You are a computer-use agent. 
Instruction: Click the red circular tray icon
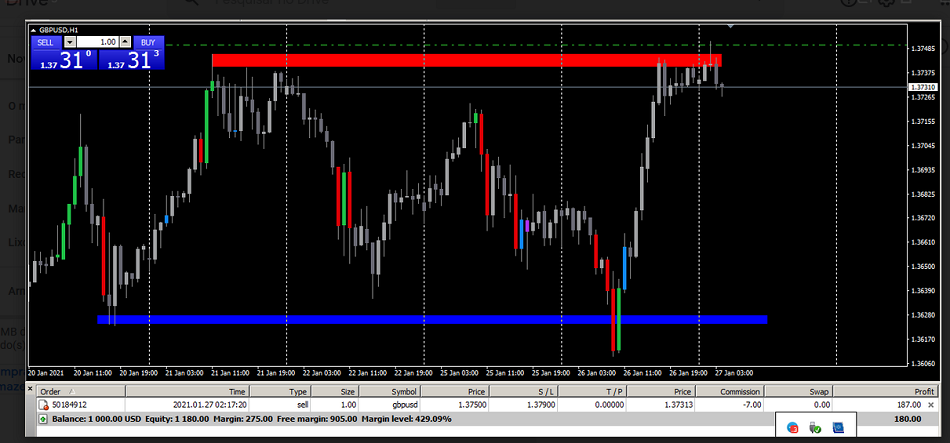coord(793,427)
